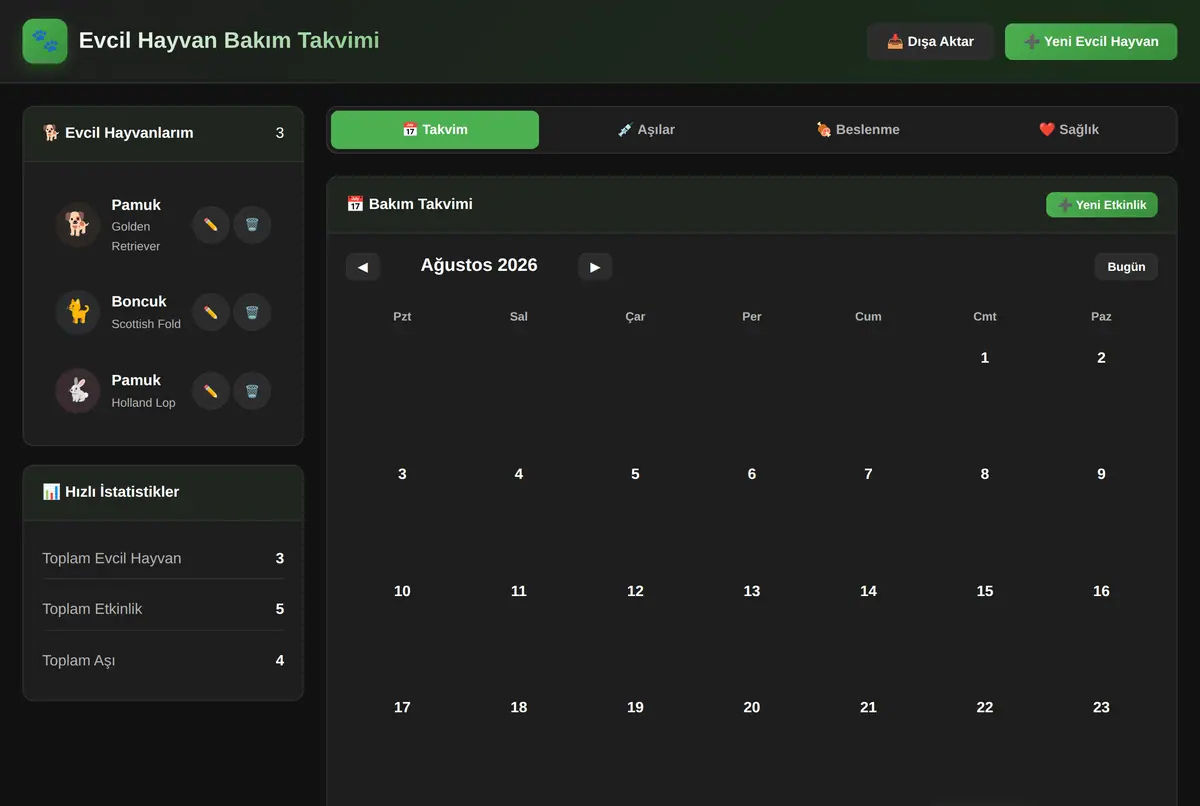Switch to the Takvim tab
Viewport: 1200px width, 806px height.
(x=435, y=130)
